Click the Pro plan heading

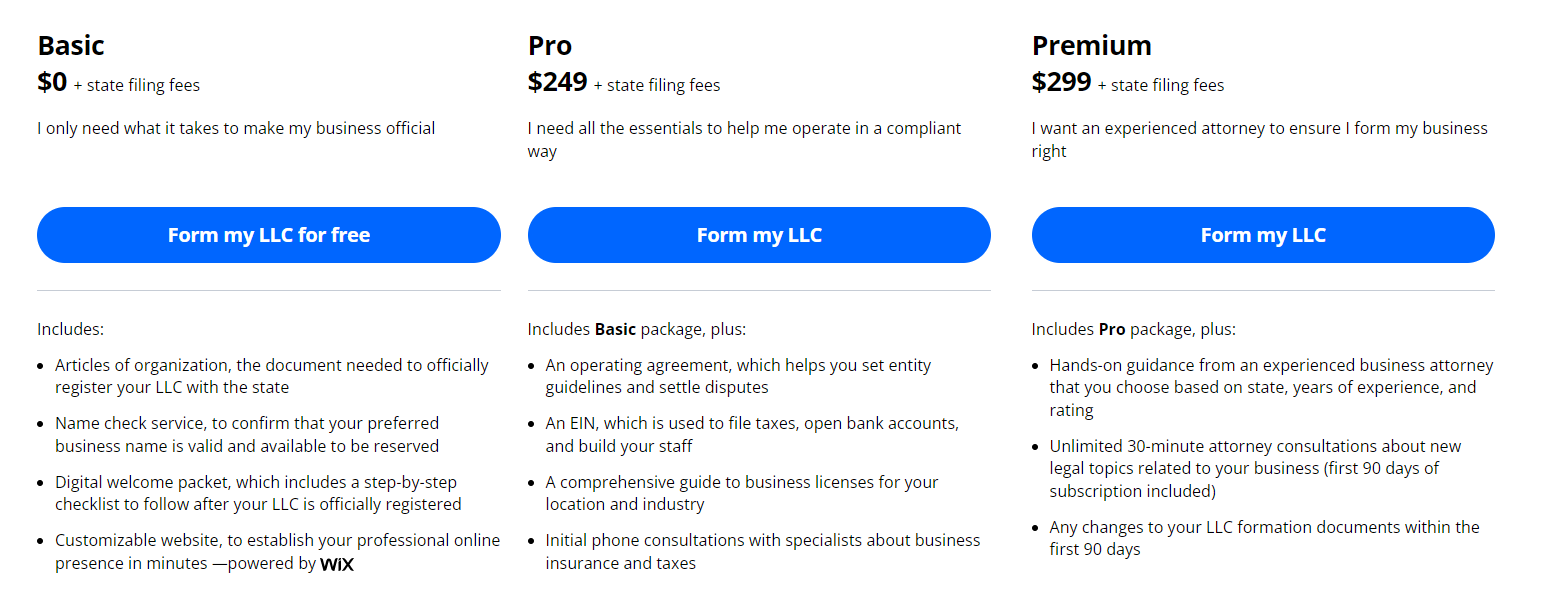[x=550, y=46]
